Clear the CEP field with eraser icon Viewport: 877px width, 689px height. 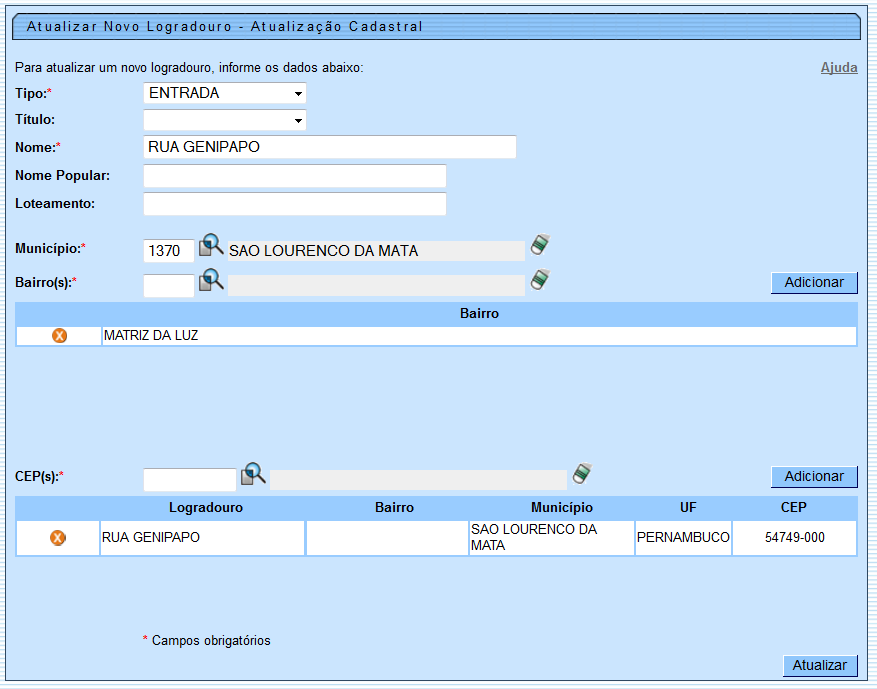582,474
